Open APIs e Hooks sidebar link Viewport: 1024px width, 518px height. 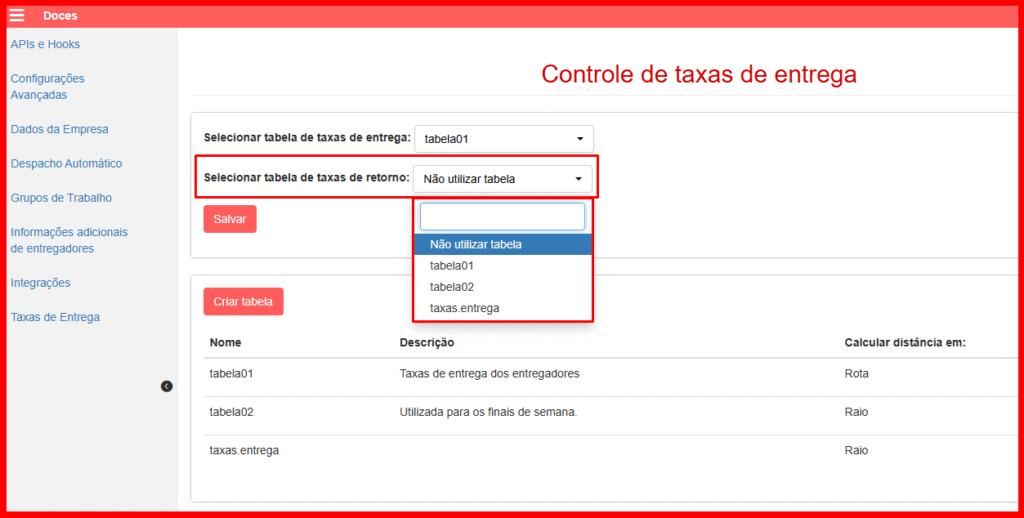pos(45,44)
